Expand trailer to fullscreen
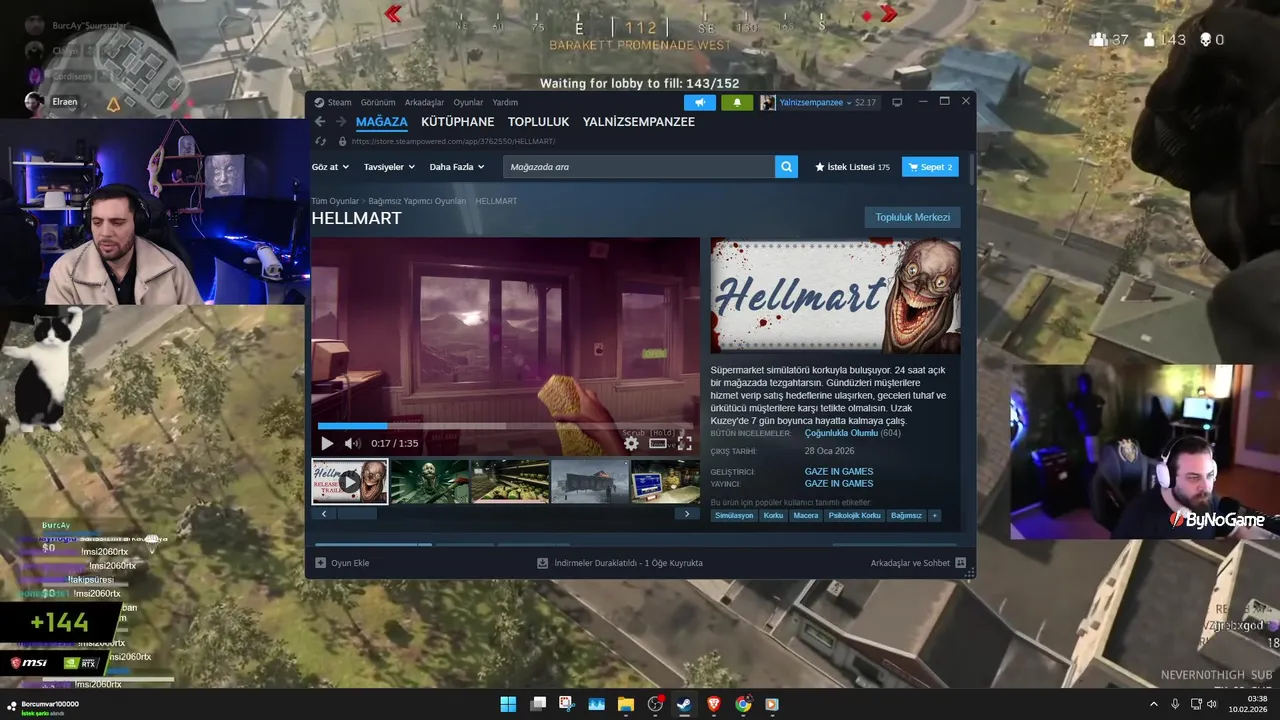Viewport: 1280px width, 720px height. coord(685,443)
